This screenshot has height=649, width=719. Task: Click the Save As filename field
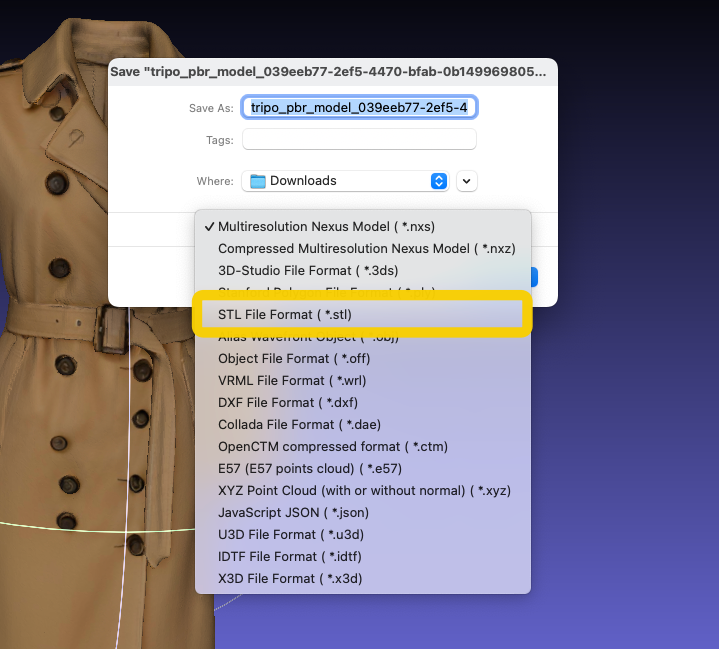(x=360, y=107)
